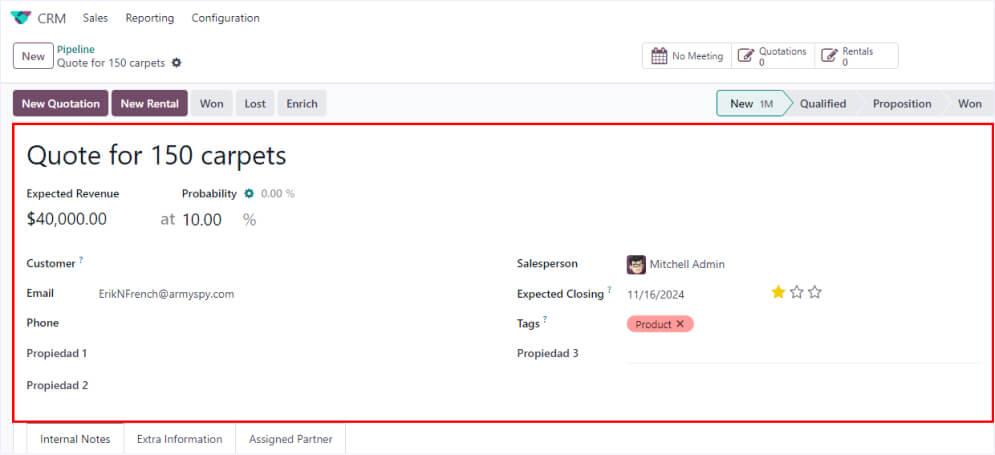
Task: Click the probability gear icon
Action: [249, 194]
